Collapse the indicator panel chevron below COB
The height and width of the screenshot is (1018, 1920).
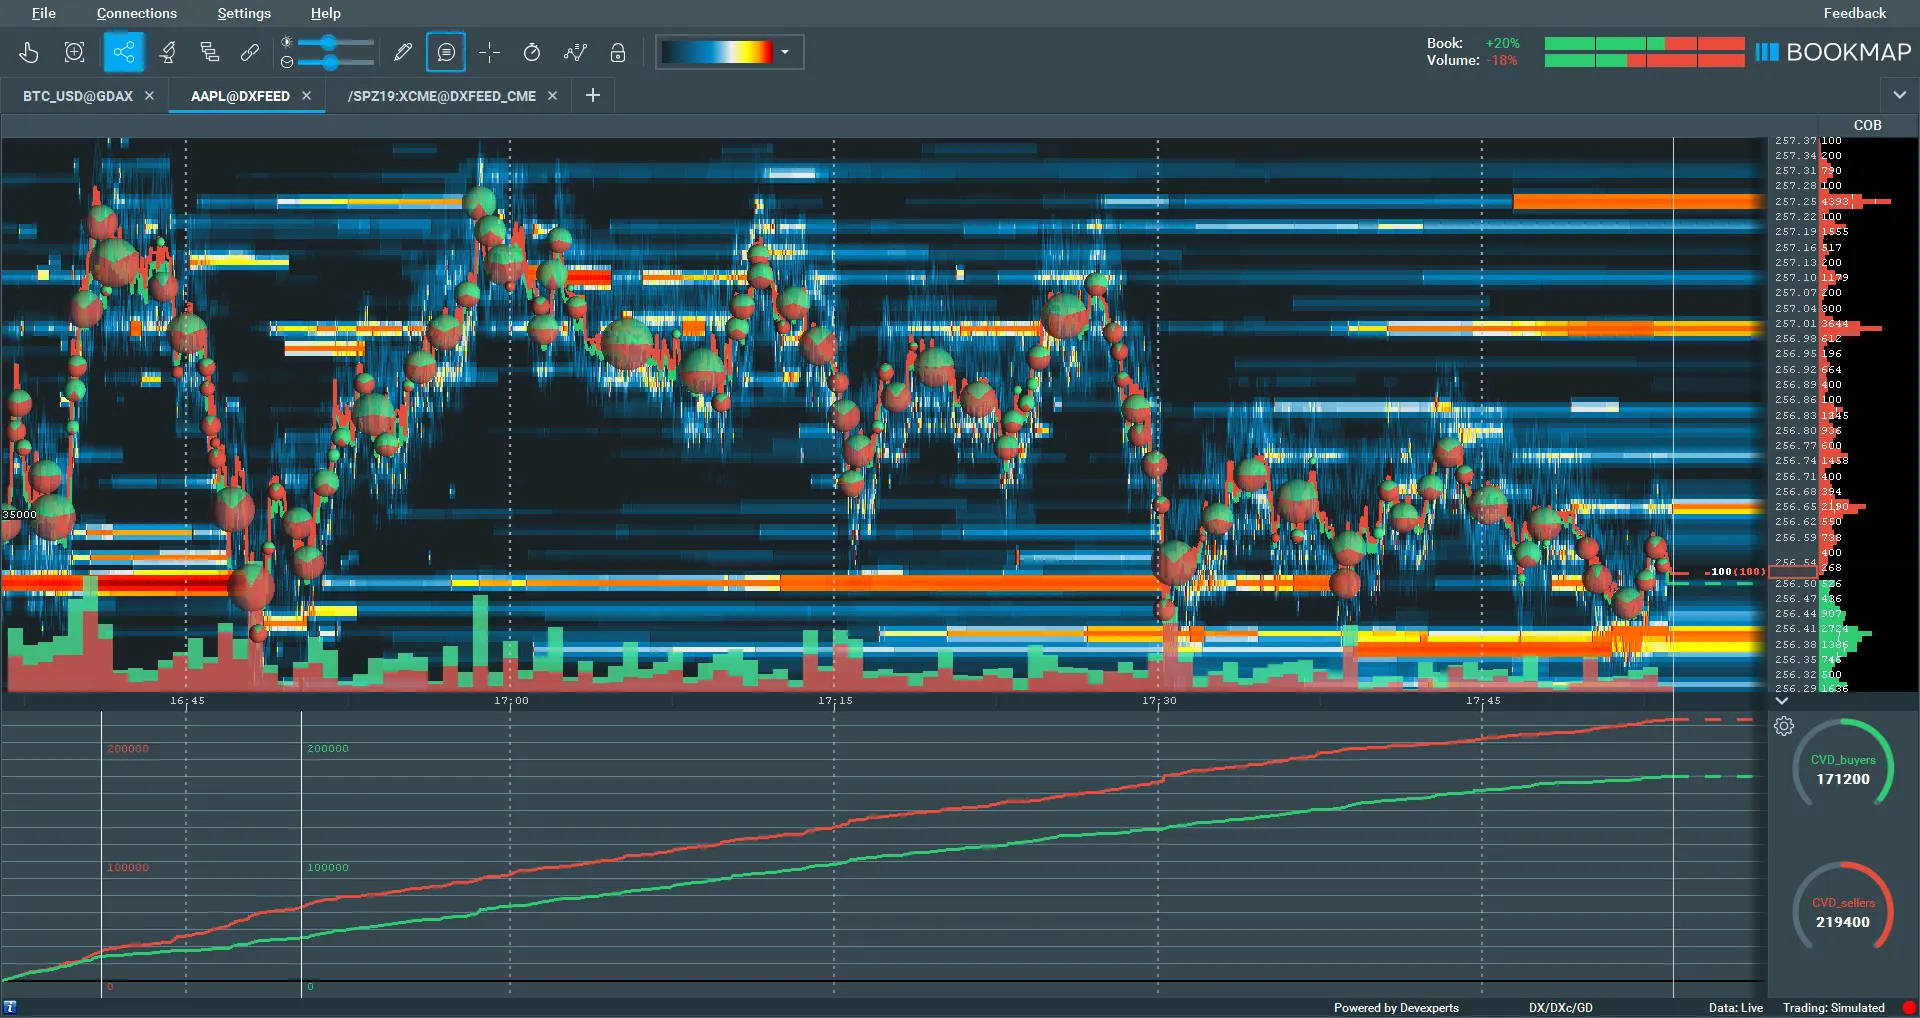click(x=1782, y=701)
